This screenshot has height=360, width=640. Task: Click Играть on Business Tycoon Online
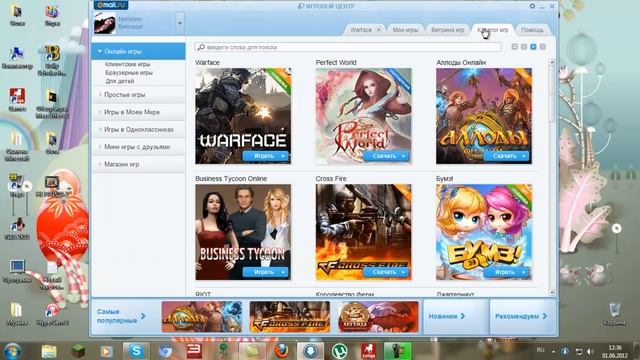tap(265, 272)
